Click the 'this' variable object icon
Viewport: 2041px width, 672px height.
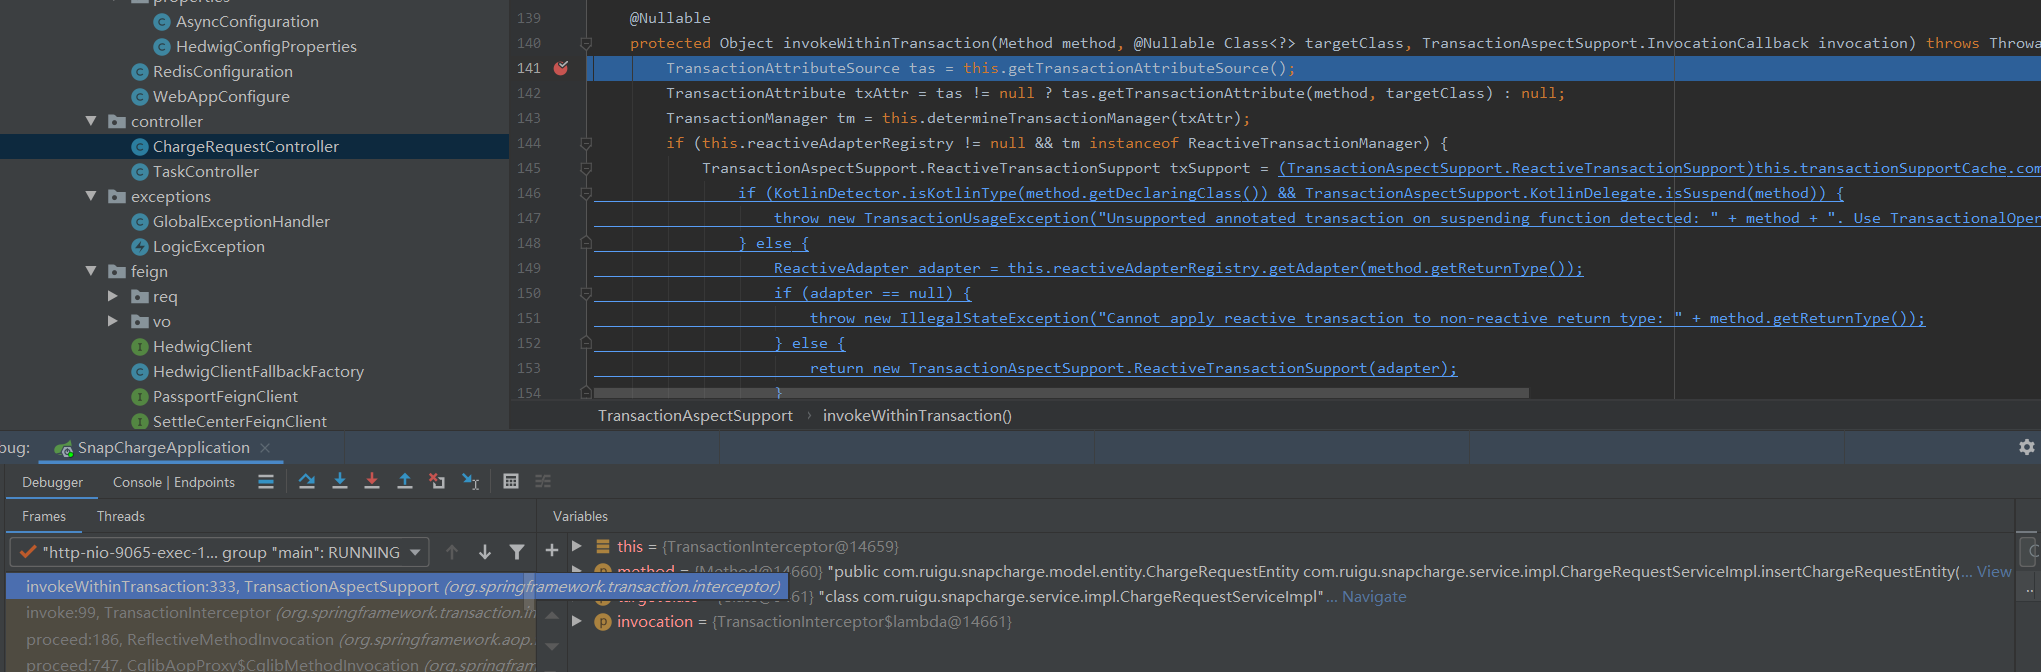(603, 547)
